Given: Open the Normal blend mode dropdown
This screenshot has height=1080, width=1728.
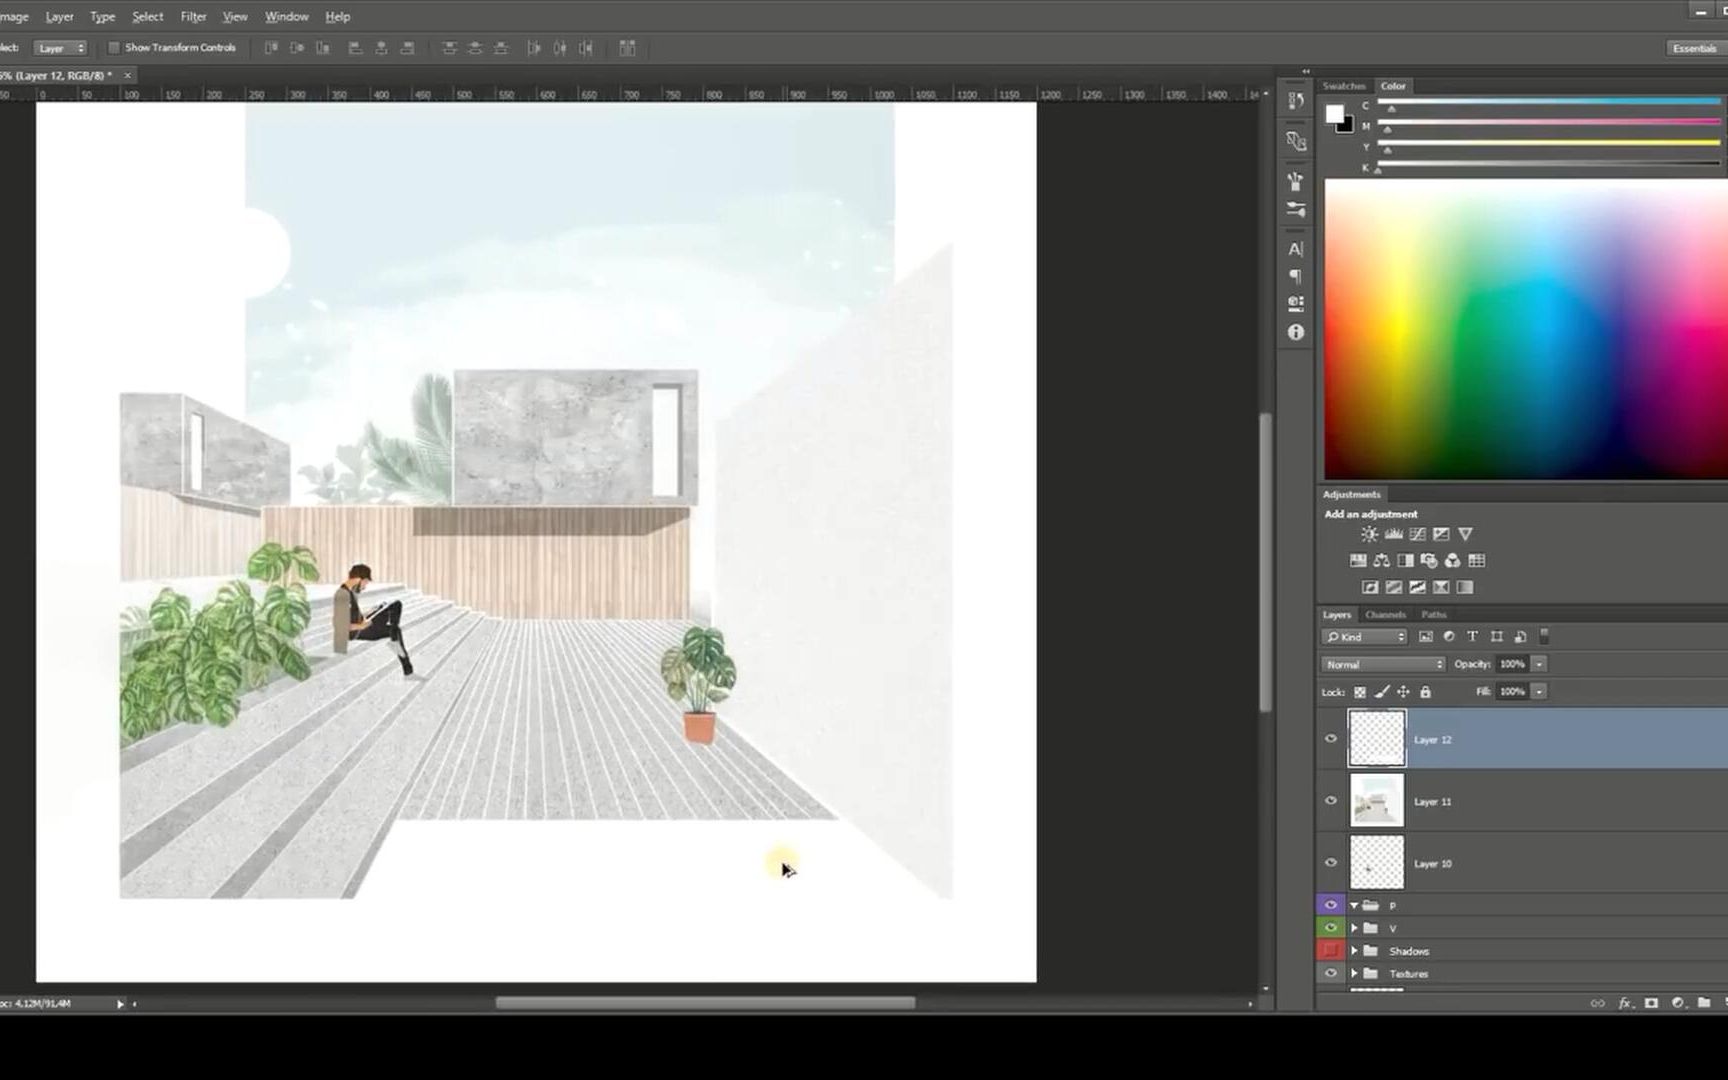Looking at the screenshot, I should point(1384,664).
